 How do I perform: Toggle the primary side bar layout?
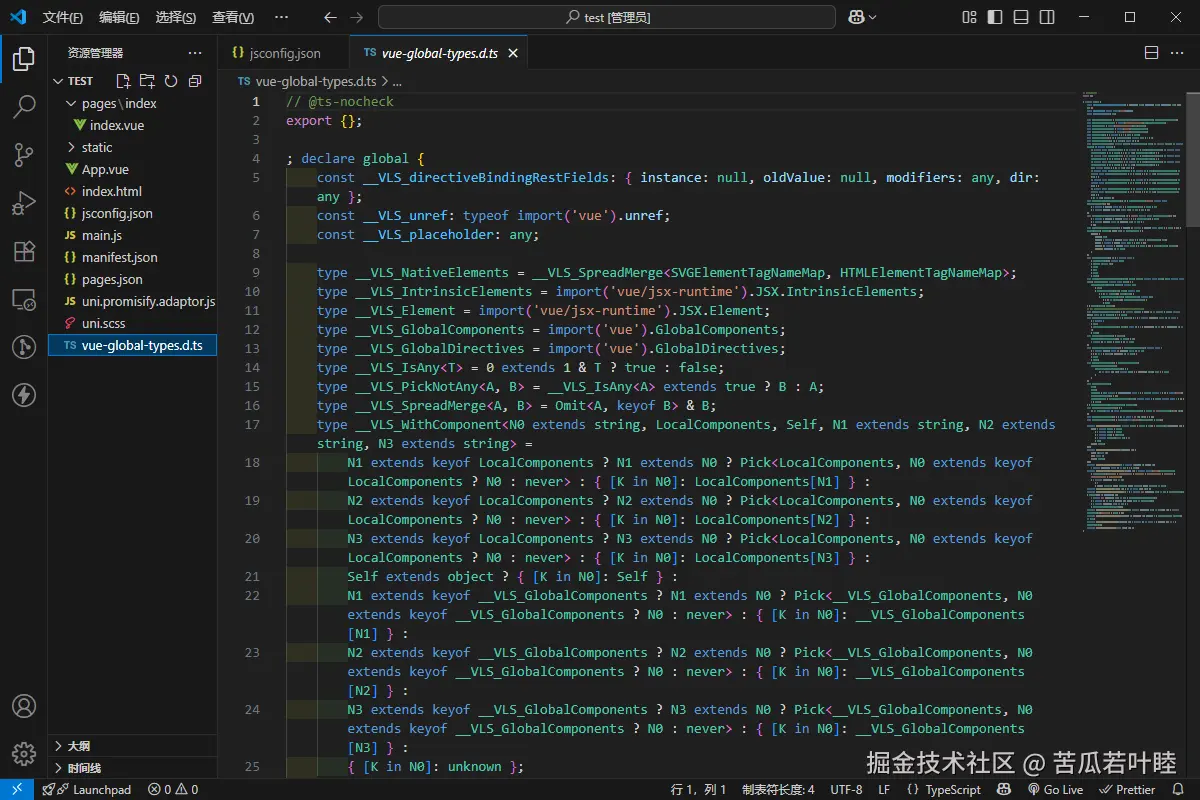coord(995,17)
